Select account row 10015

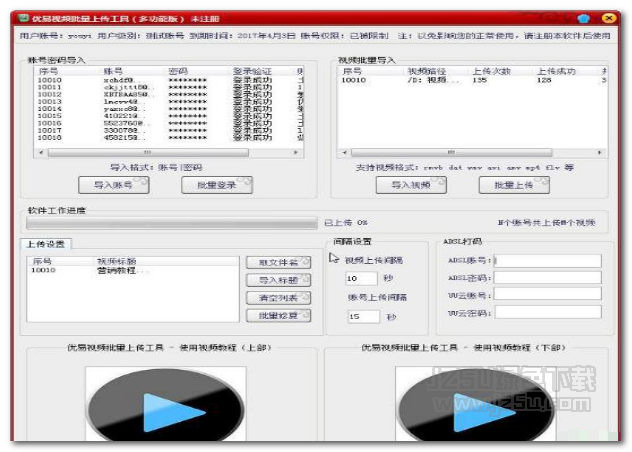pyautogui.click(x=169, y=116)
